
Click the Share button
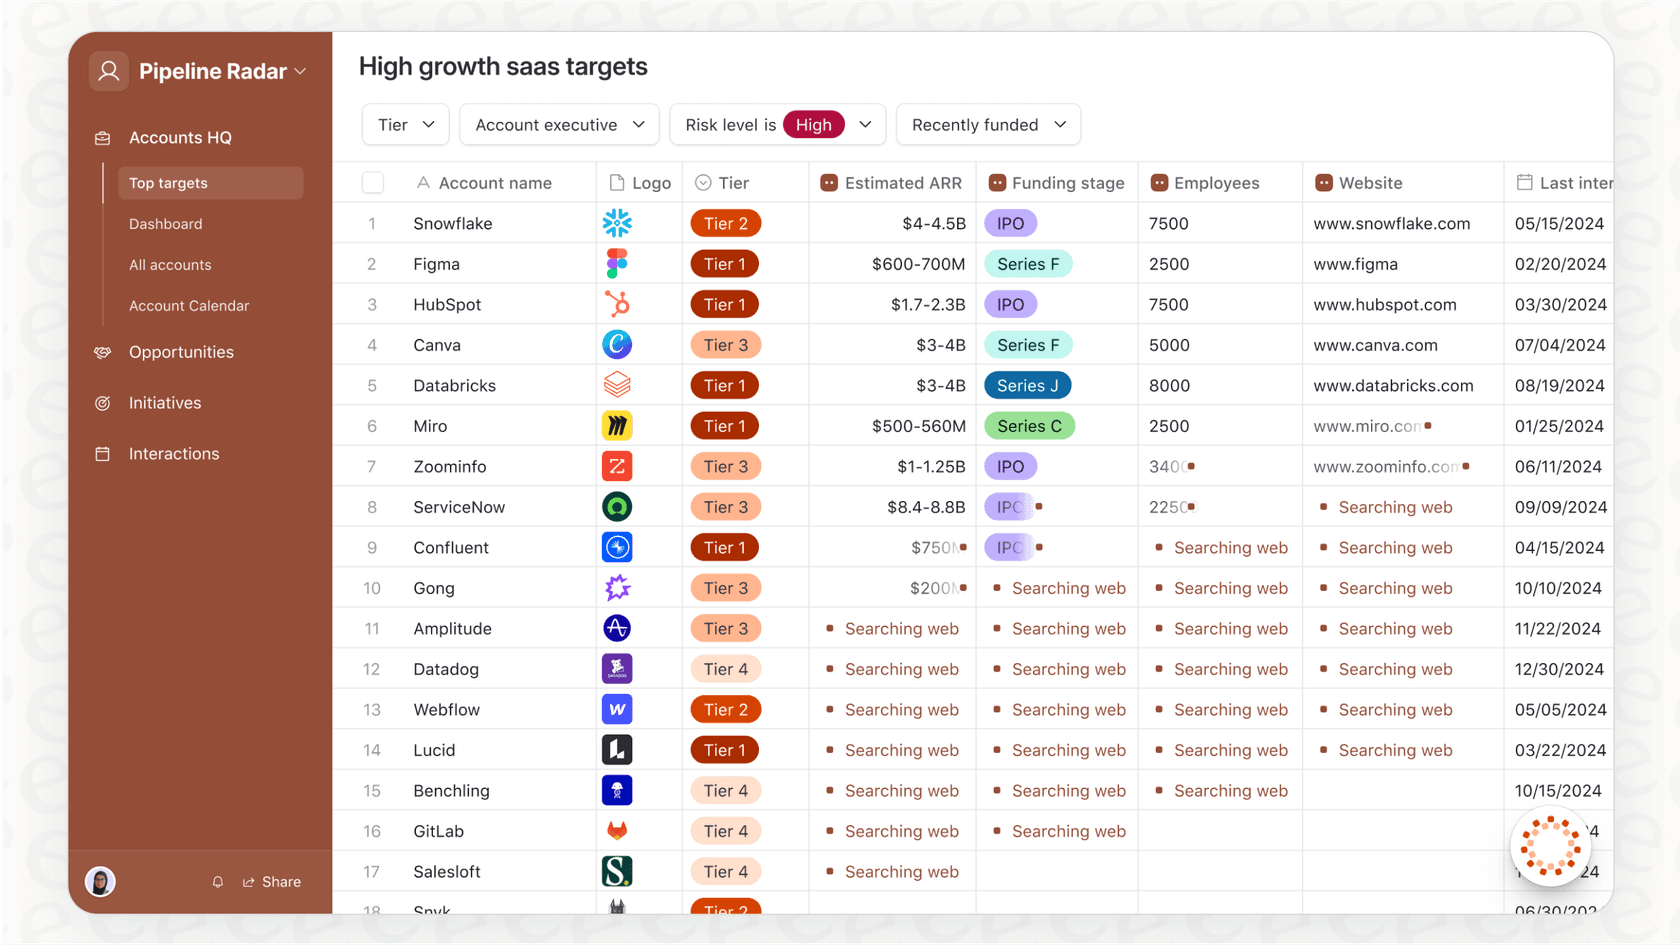pos(271,882)
